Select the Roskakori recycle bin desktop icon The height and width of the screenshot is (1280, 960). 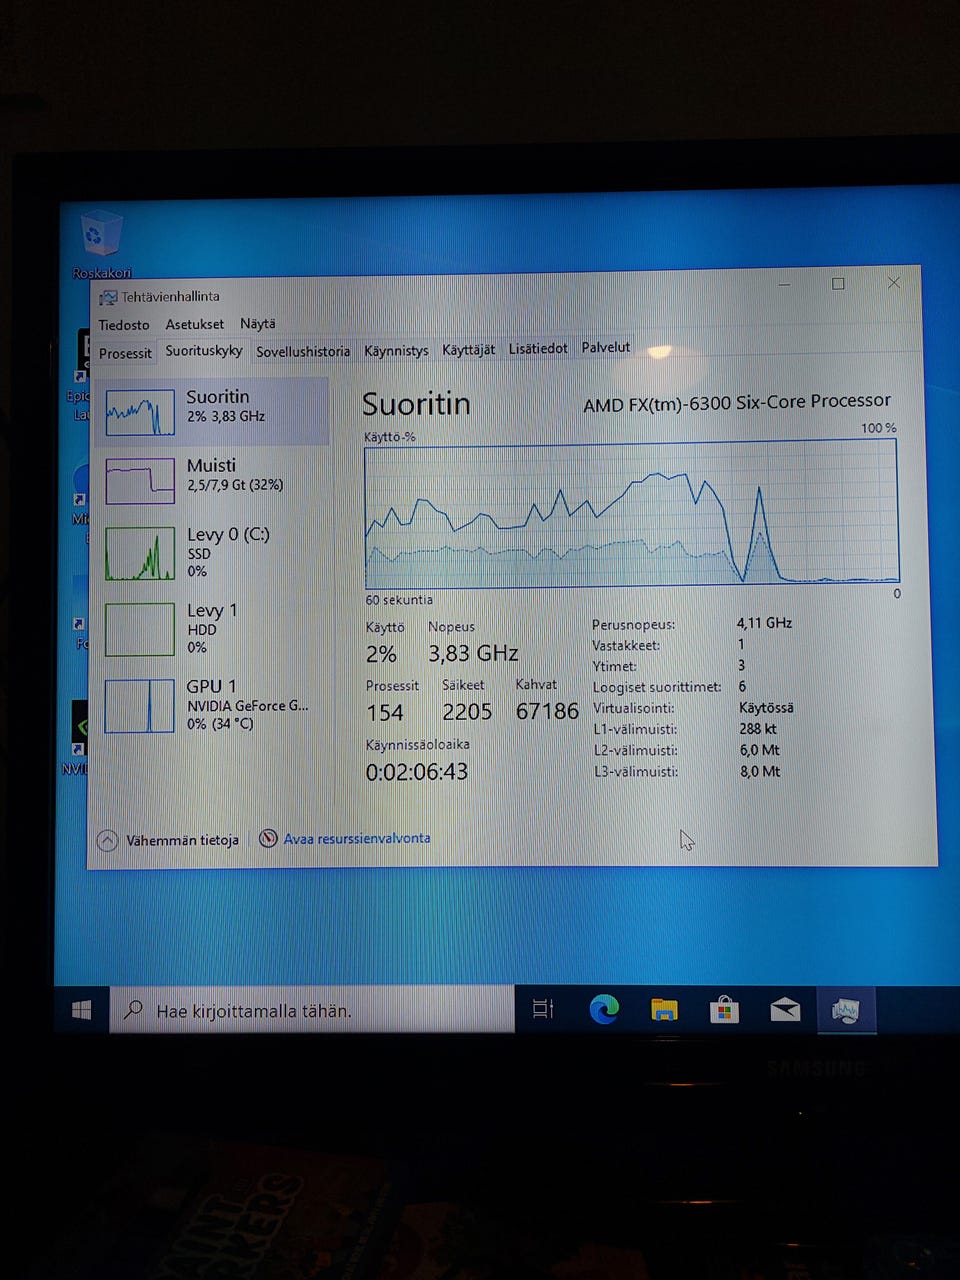point(100,246)
